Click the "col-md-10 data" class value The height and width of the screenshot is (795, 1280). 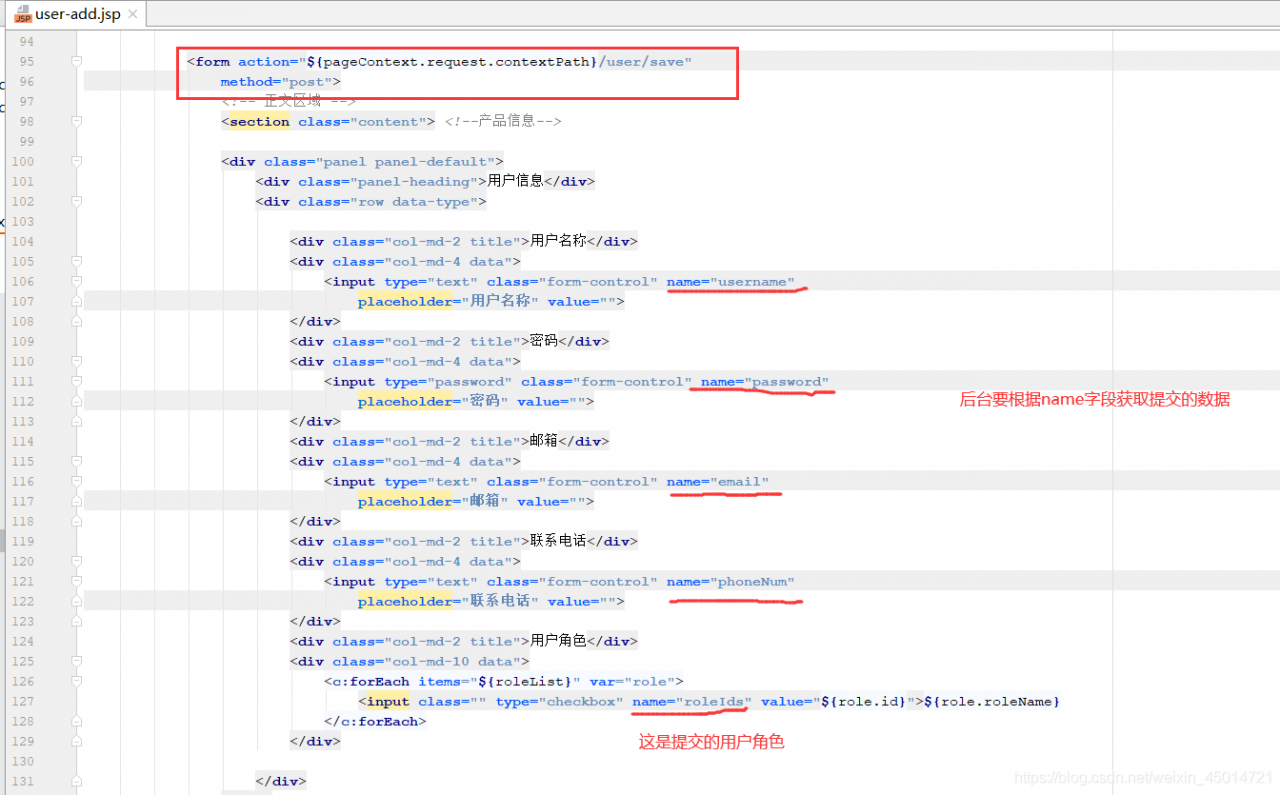(452, 662)
